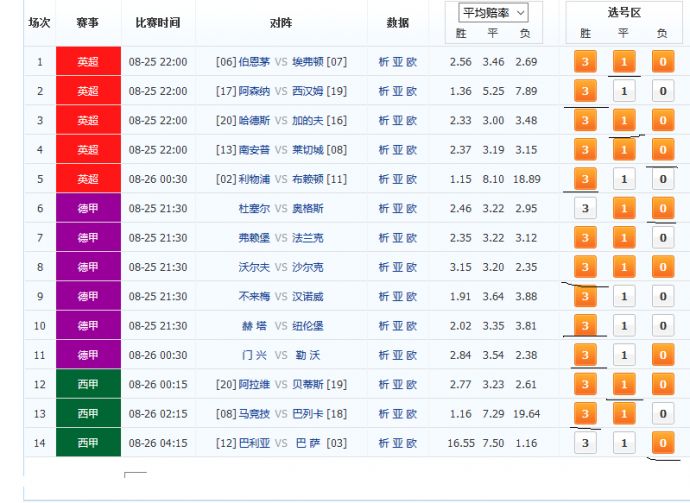Click the green 西甲 league tag in row 12
Screen dimensions: 690x503
[x=88, y=384]
